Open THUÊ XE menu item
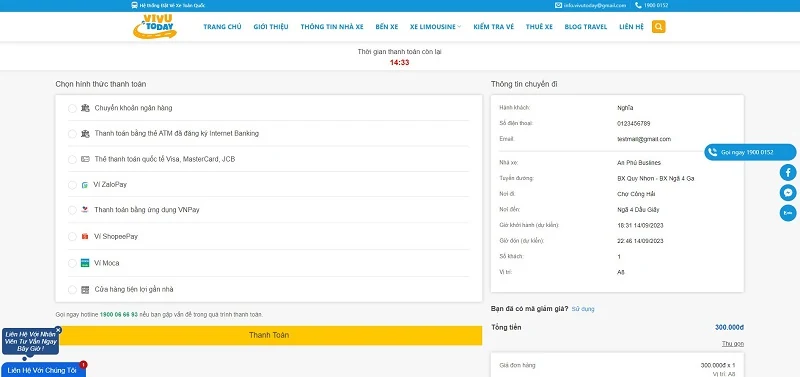This screenshot has width=800, height=377. (539, 27)
